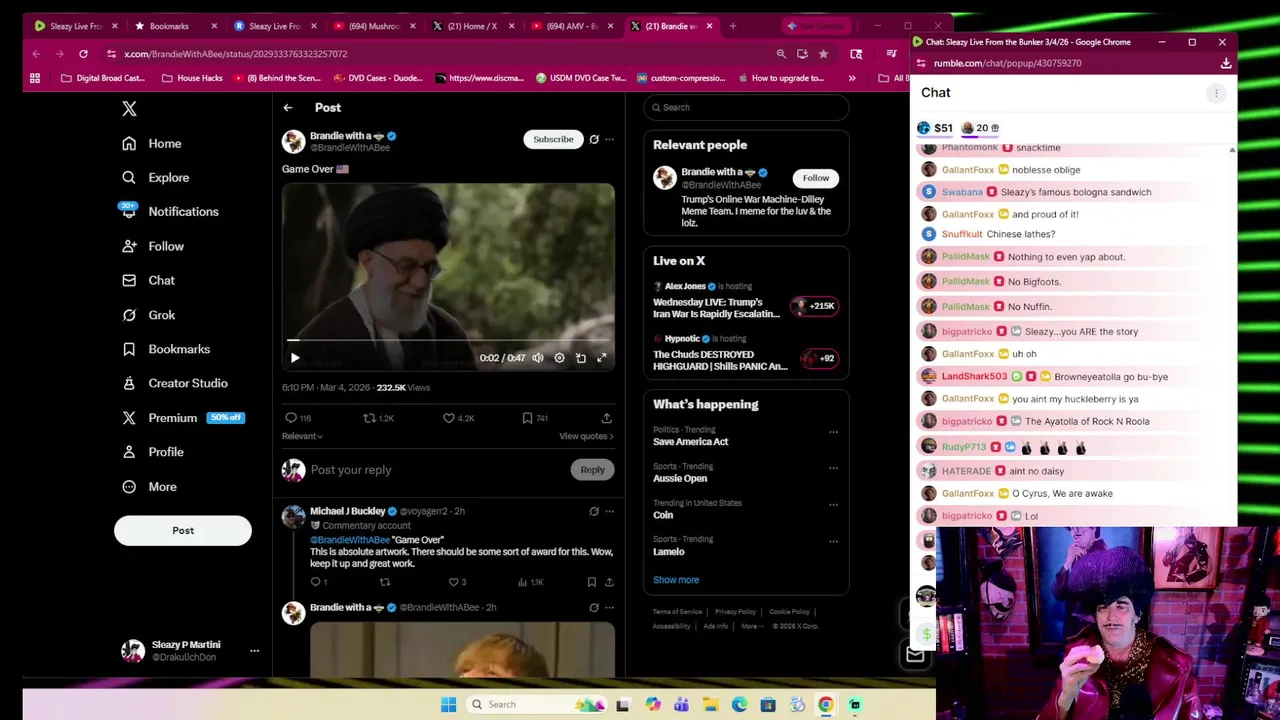Switch to the (694) Mushroom YouTube tab
1280x720 pixels.
pyautogui.click(x=373, y=26)
